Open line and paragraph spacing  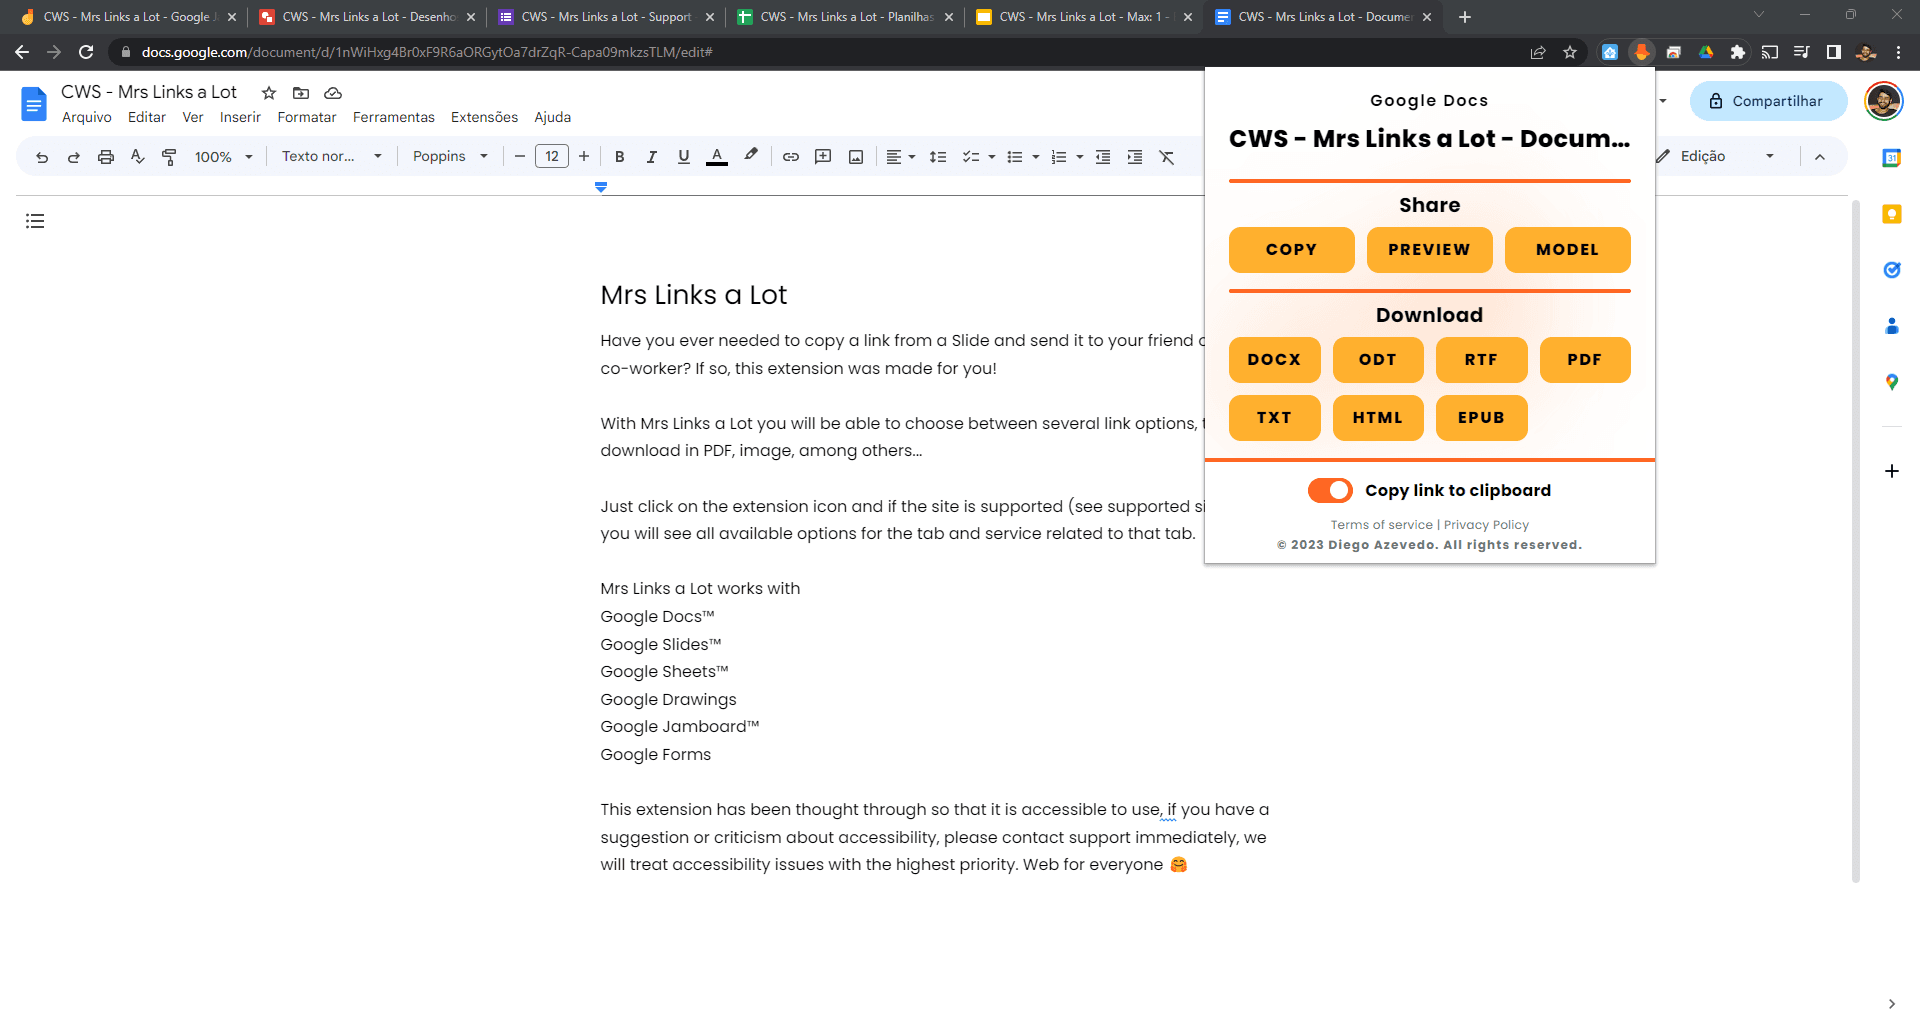click(x=938, y=157)
